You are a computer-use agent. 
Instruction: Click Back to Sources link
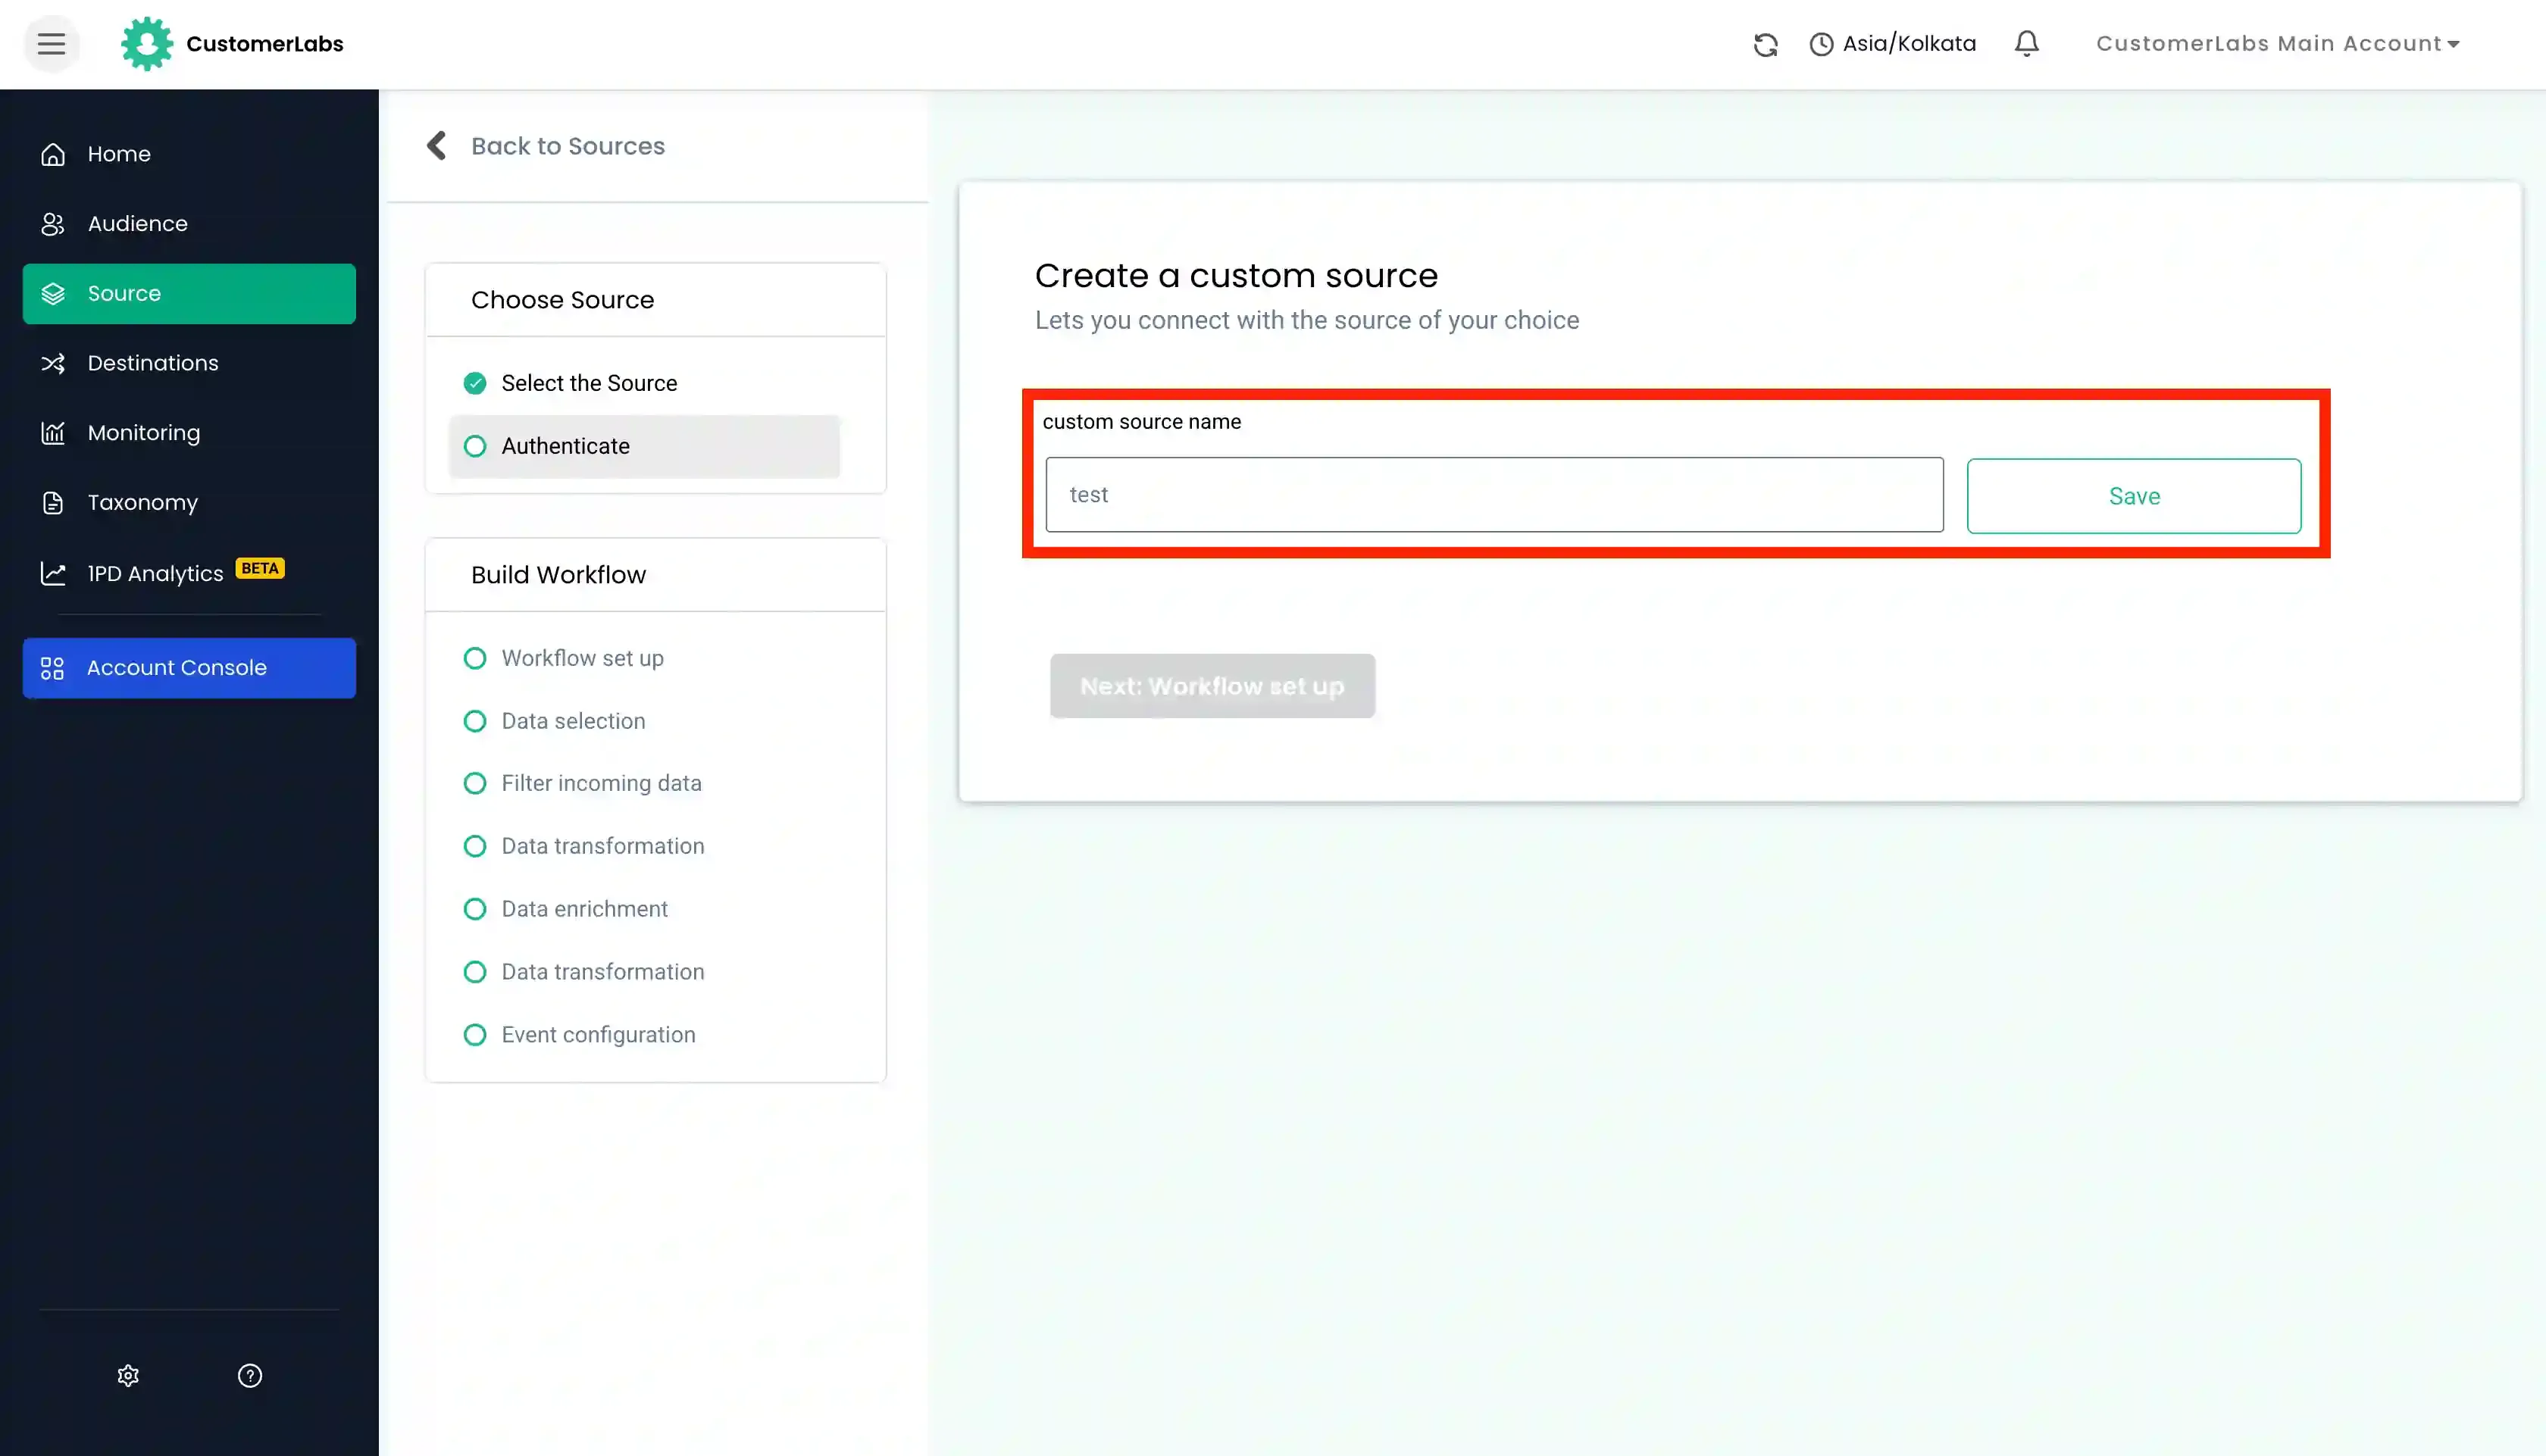[x=567, y=146]
